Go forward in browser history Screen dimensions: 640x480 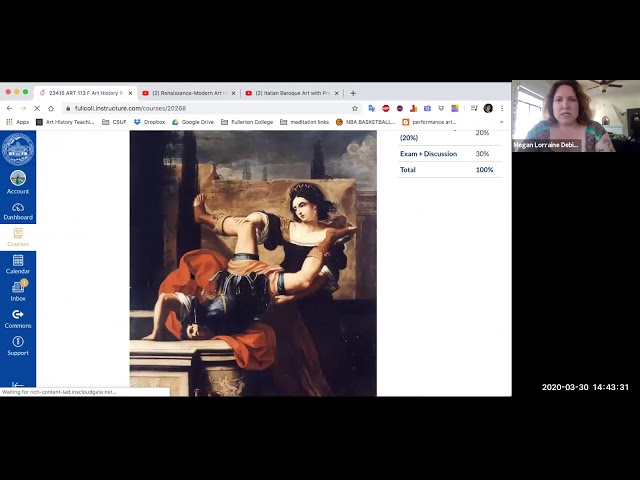[x=23, y=108]
